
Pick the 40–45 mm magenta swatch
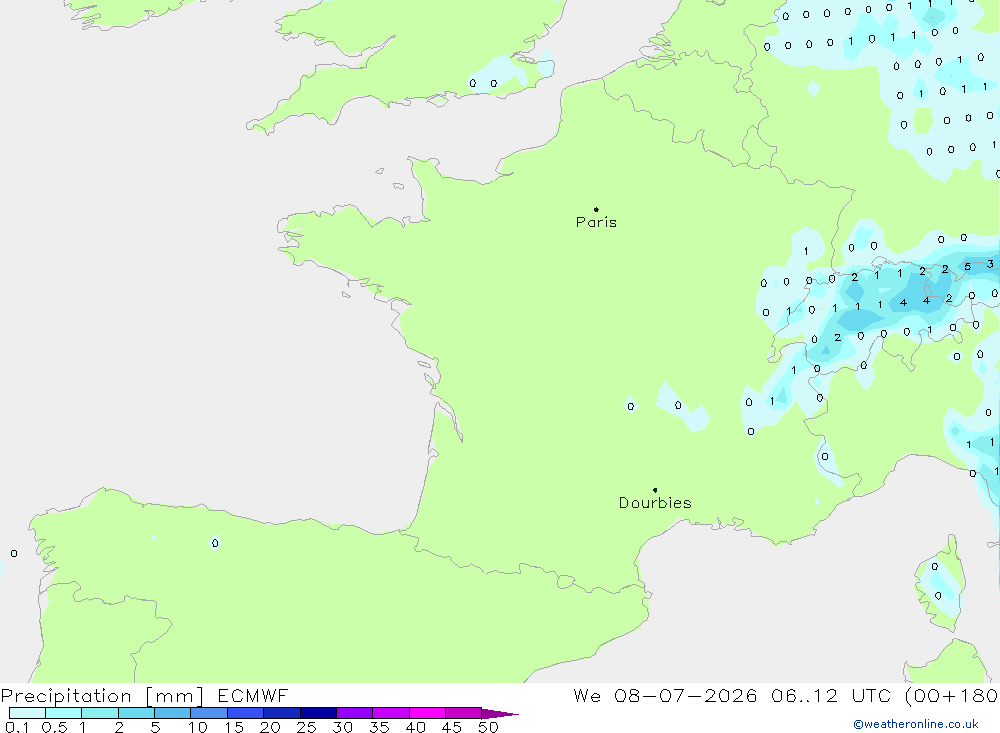(427, 713)
